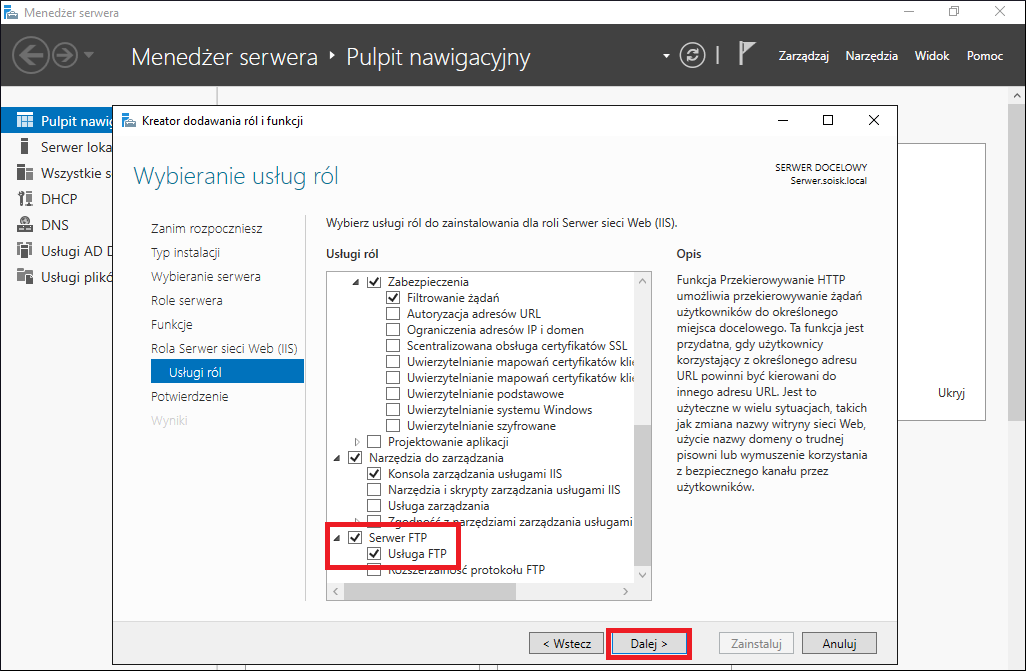
Task: Click the Usługi AD DS sidebar icon
Action: coord(25,250)
